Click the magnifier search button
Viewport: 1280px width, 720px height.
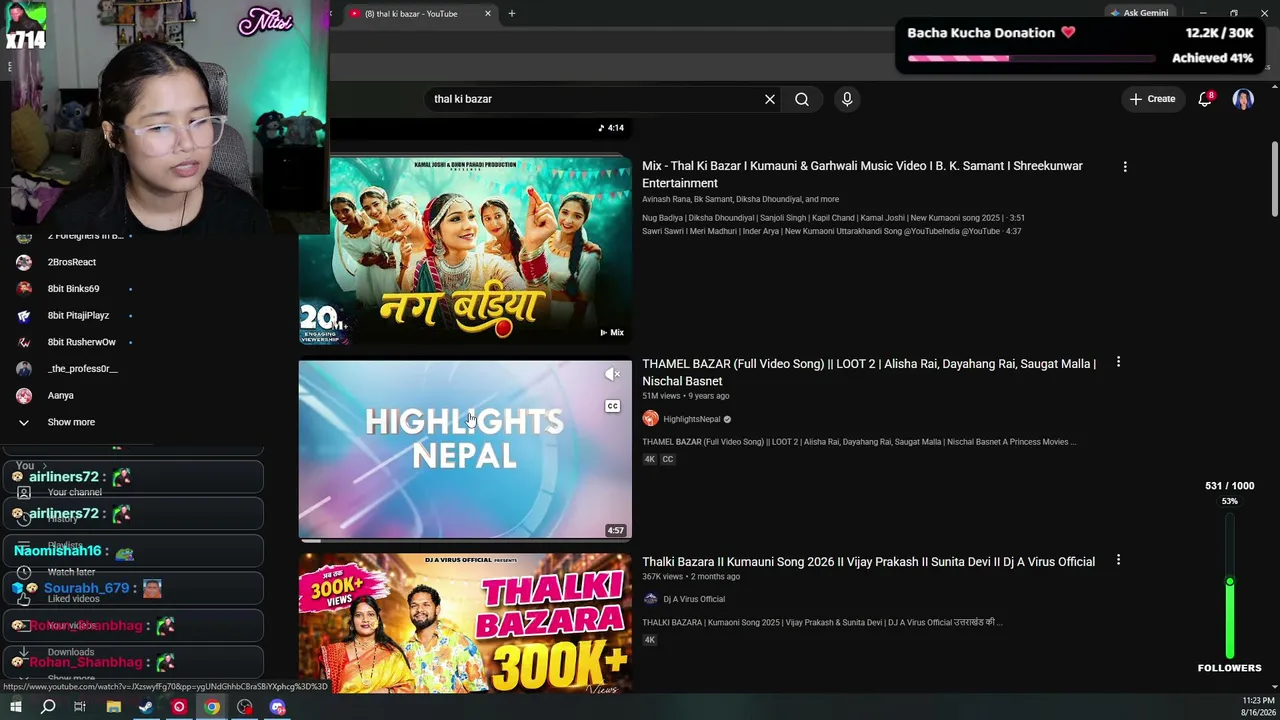tap(802, 99)
